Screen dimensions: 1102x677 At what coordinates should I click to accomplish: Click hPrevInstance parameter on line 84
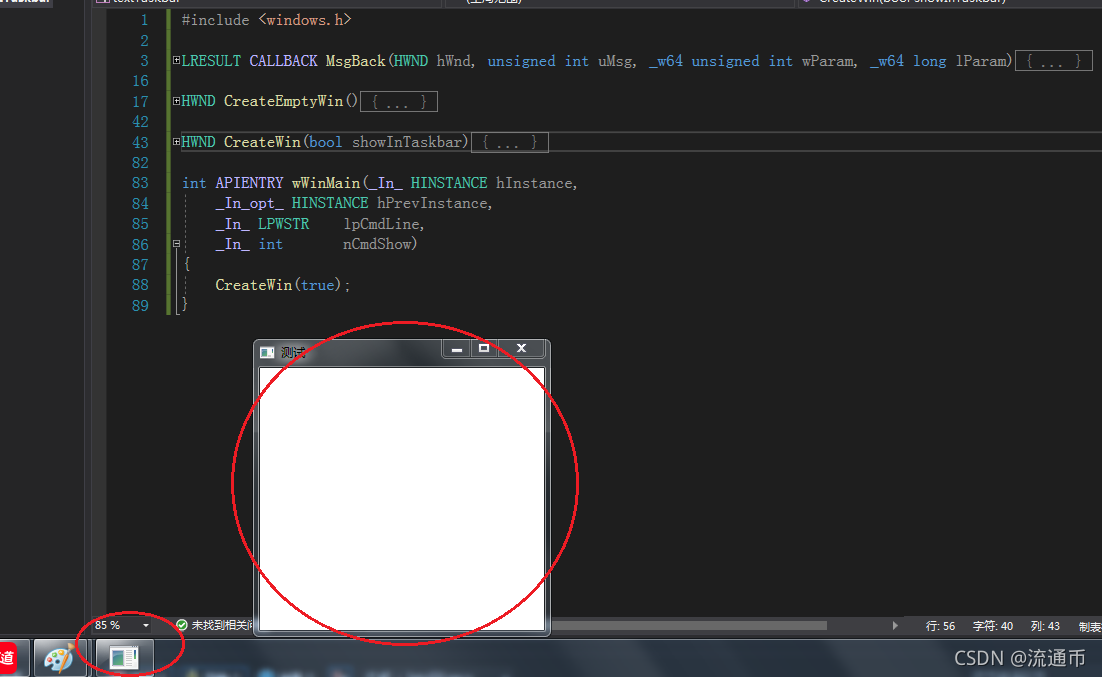[432, 203]
